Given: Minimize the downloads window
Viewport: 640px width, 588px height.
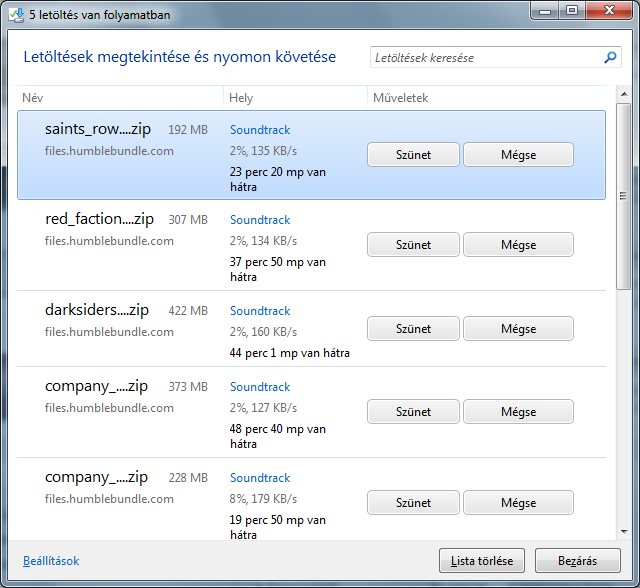Looking at the screenshot, I should (x=545, y=11).
